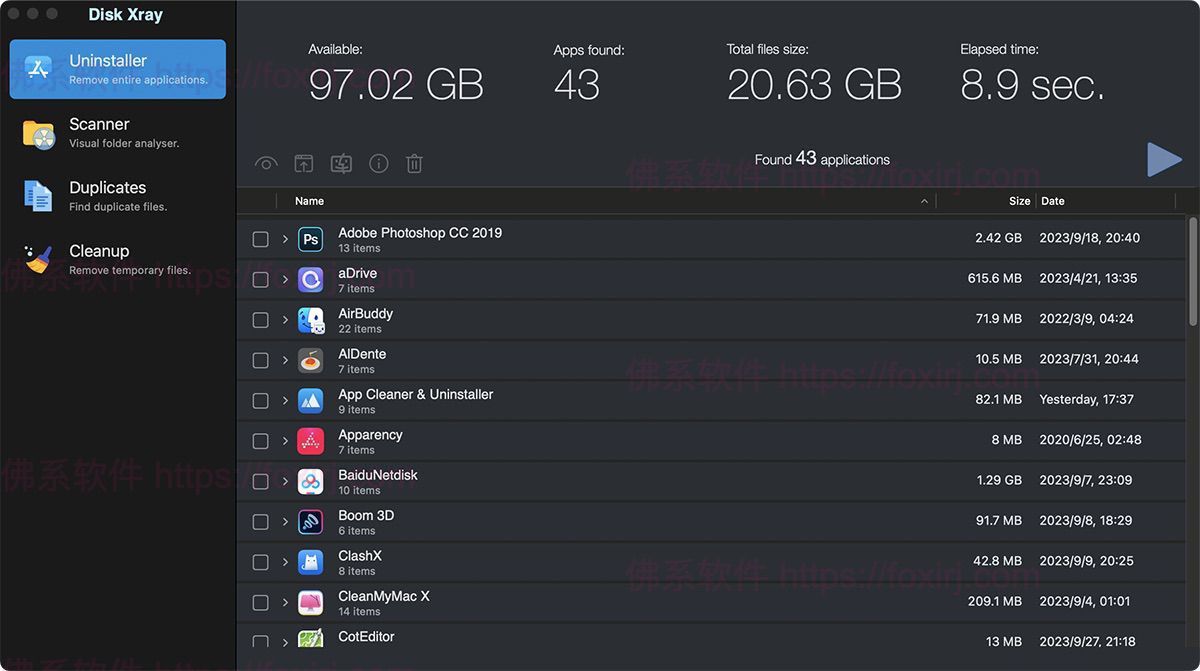The height and width of the screenshot is (671, 1200).
Task: Check the box for aDrive
Action: pyautogui.click(x=260, y=280)
